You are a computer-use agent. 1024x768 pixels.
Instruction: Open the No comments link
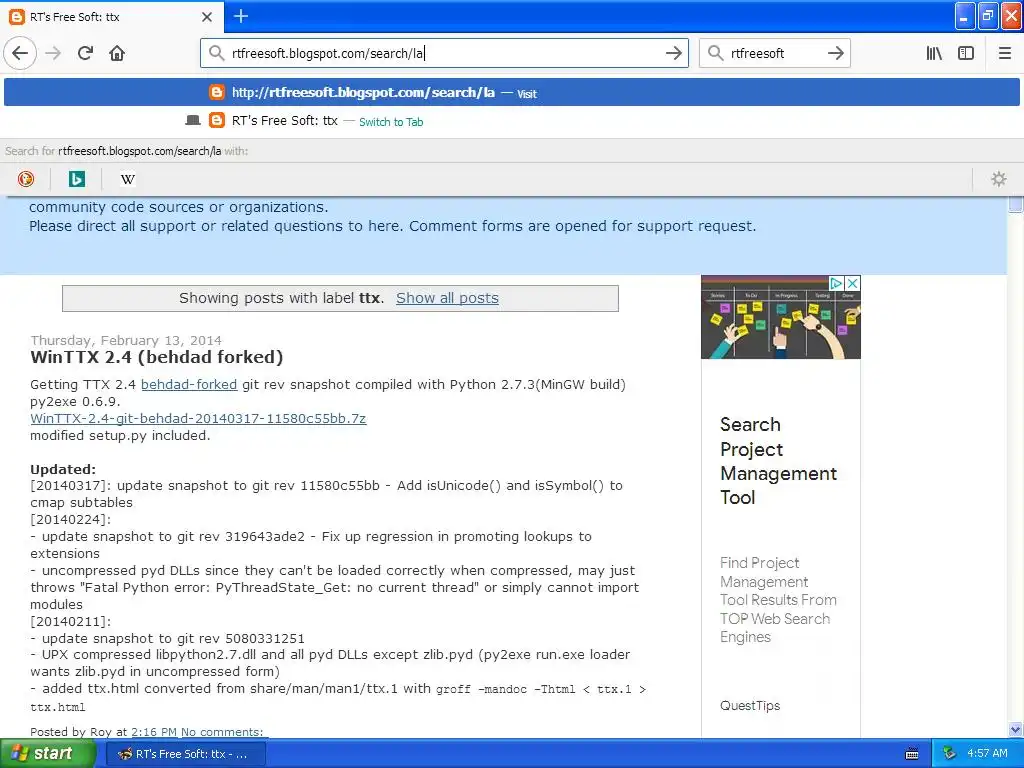coord(222,732)
